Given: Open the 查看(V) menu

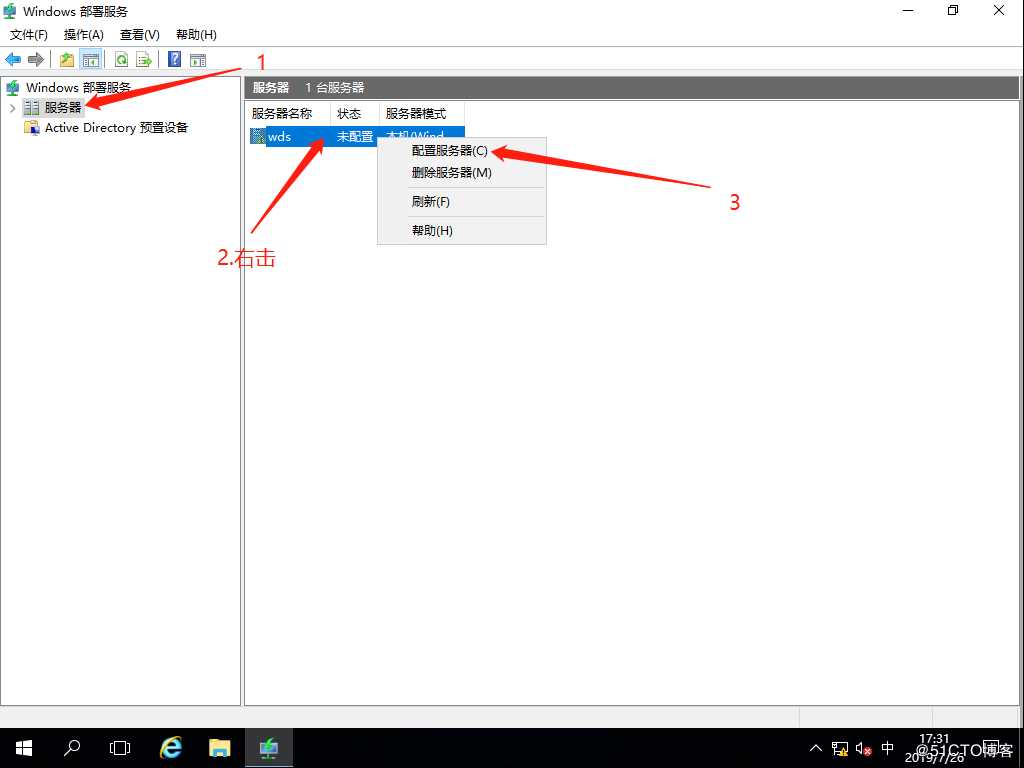Looking at the screenshot, I should point(140,35).
